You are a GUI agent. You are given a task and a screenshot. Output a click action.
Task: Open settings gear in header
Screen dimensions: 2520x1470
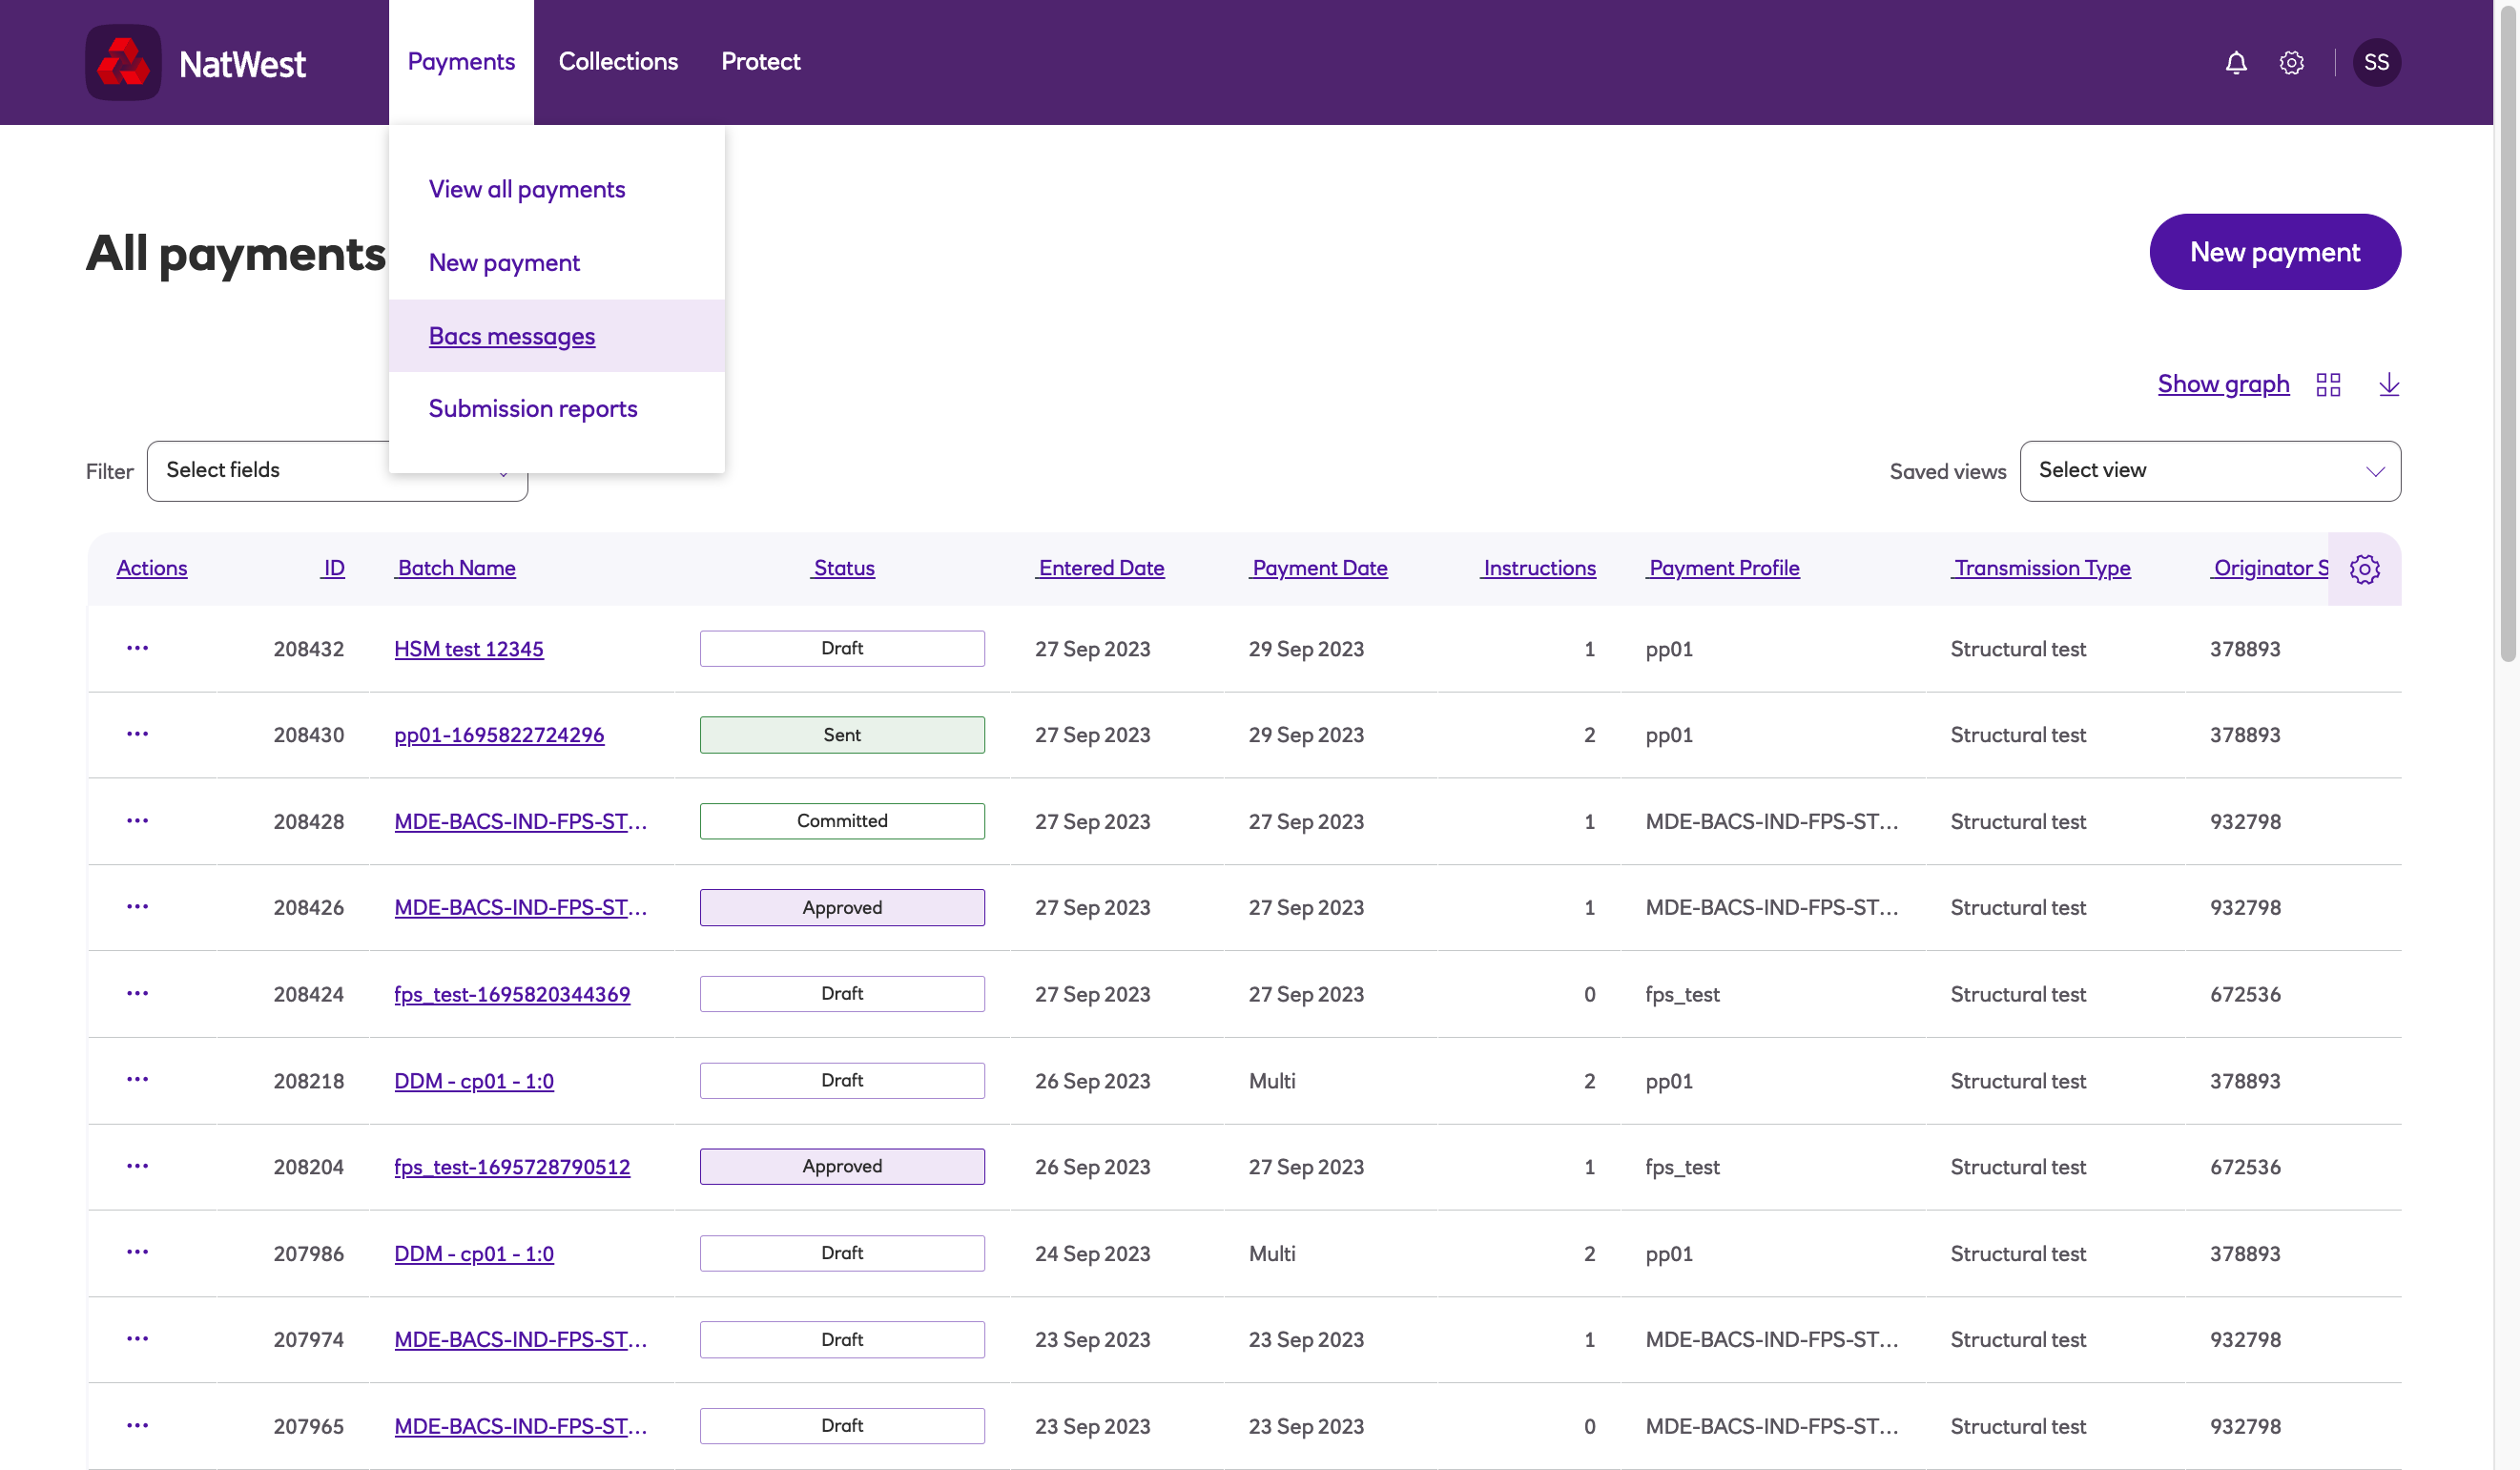tap(2291, 62)
